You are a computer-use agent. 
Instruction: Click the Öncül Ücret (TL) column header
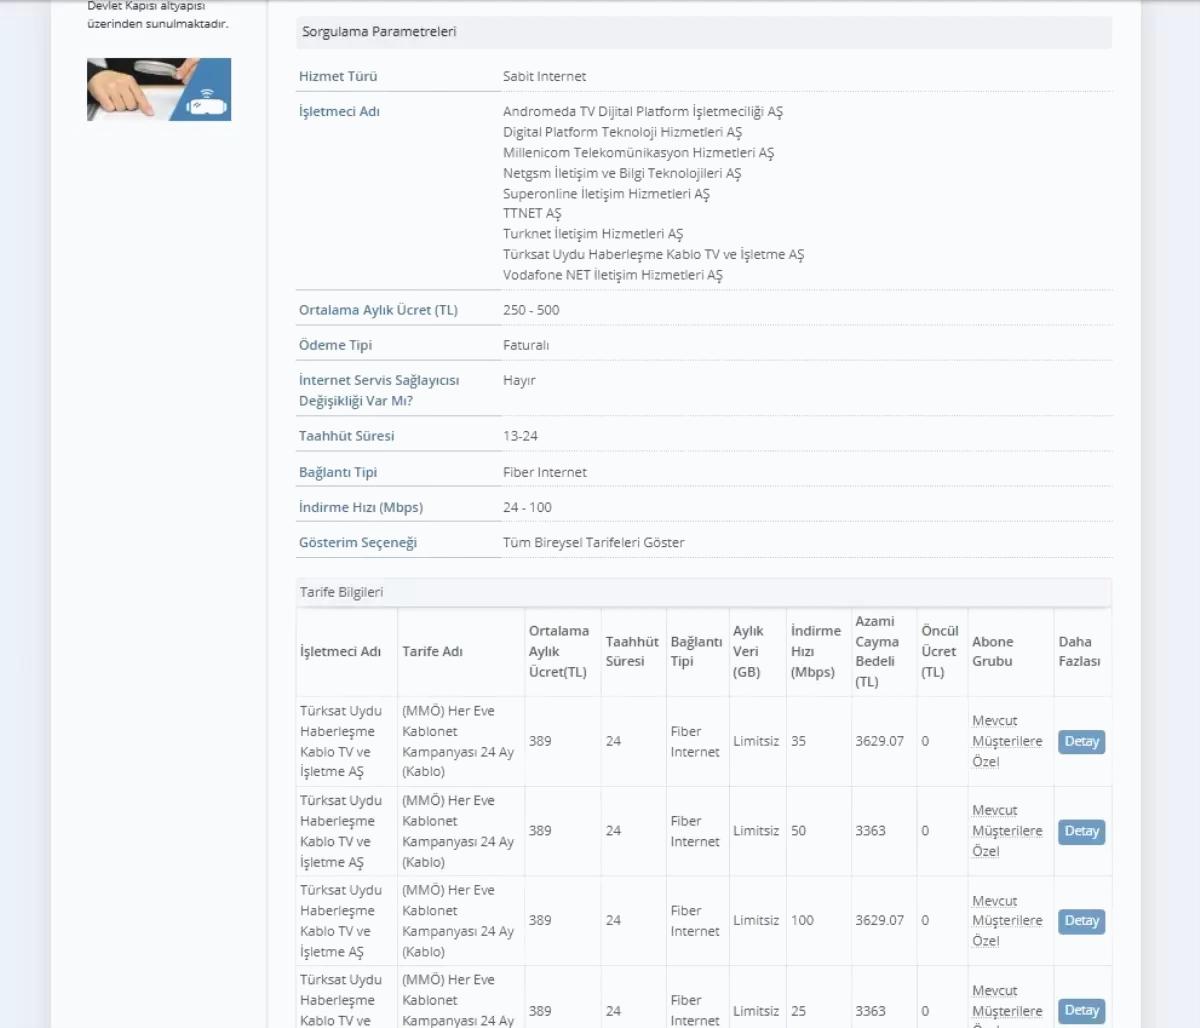(940, 651)
